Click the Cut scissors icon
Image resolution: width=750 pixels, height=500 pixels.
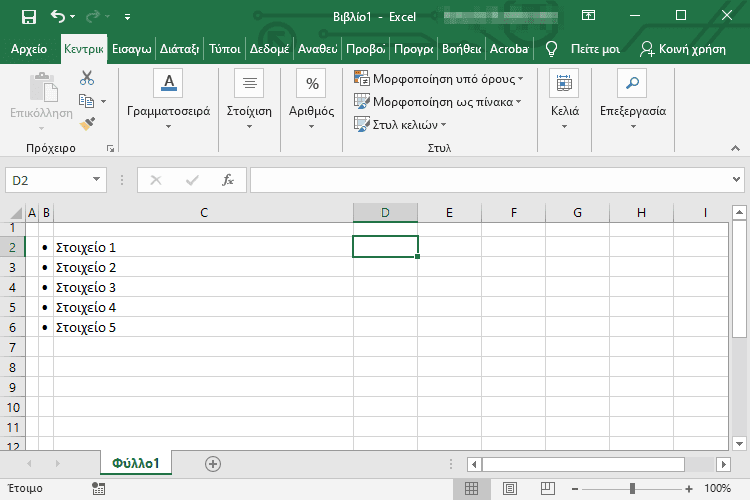click(x=87, y=78)
